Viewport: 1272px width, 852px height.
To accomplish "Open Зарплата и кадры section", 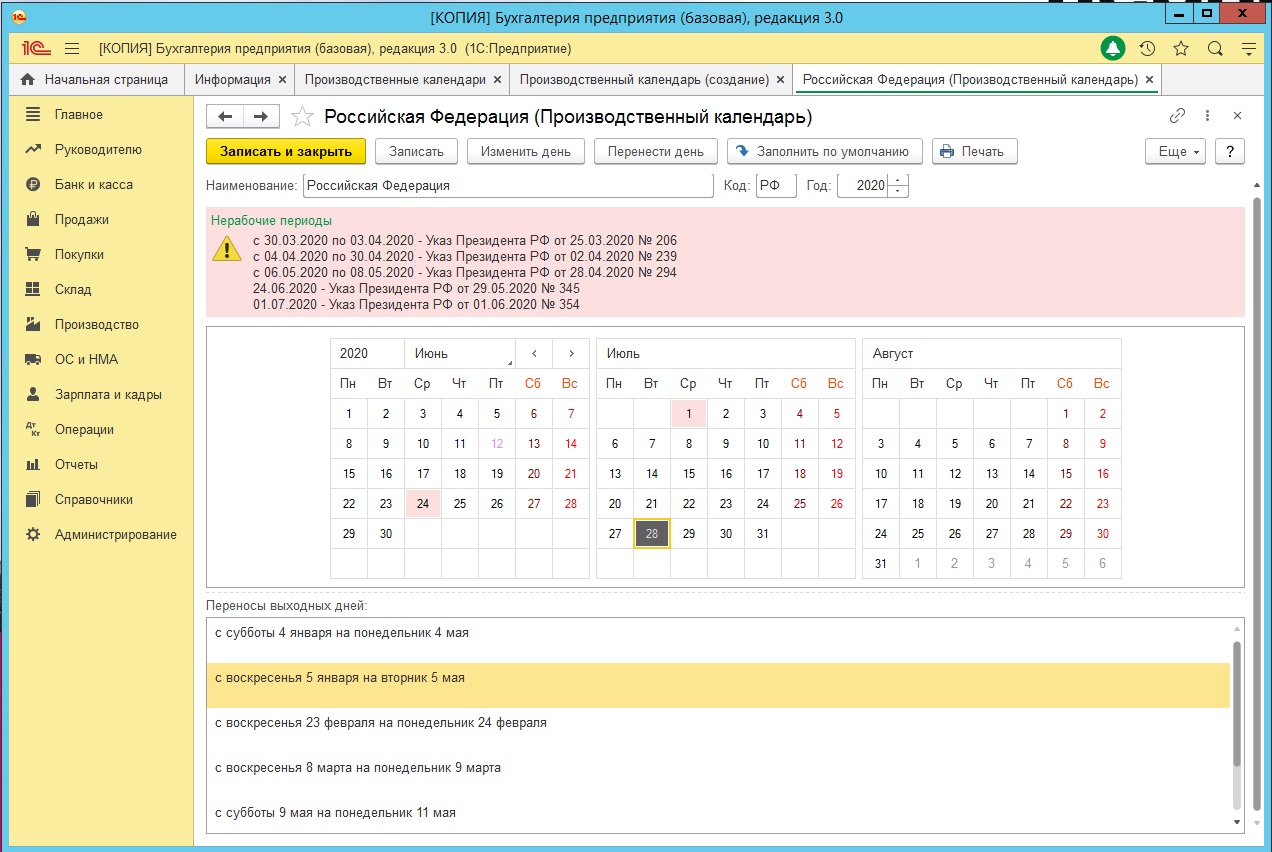I will 108,394.
